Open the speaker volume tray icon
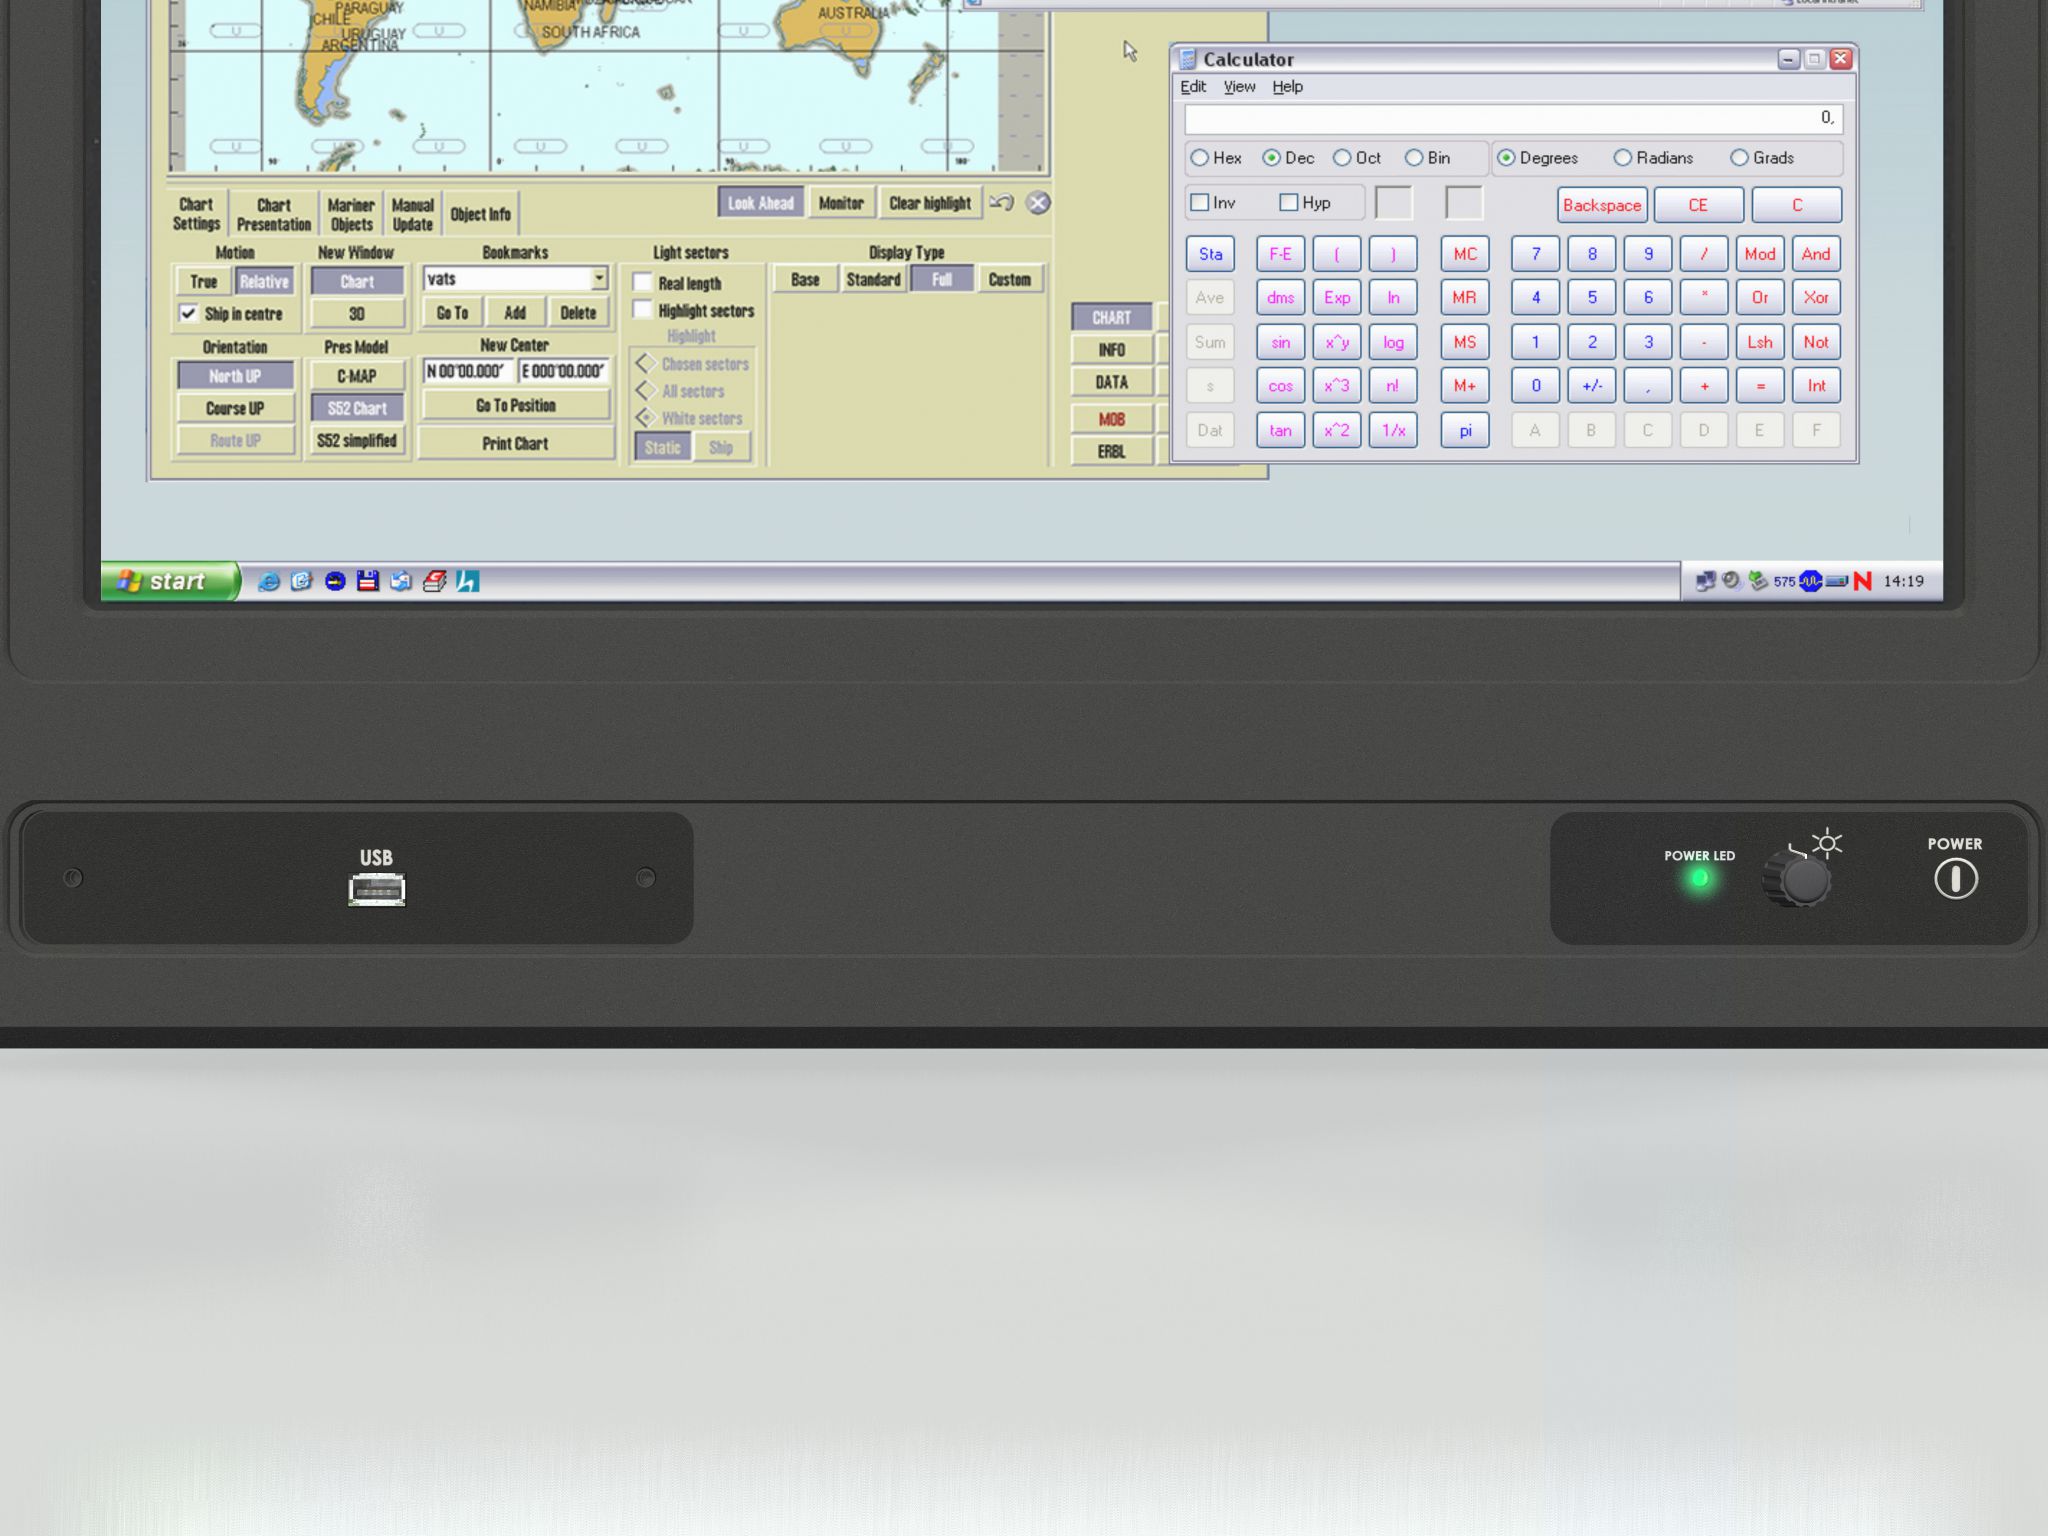2048x1536 pixels. (1731, 581)
